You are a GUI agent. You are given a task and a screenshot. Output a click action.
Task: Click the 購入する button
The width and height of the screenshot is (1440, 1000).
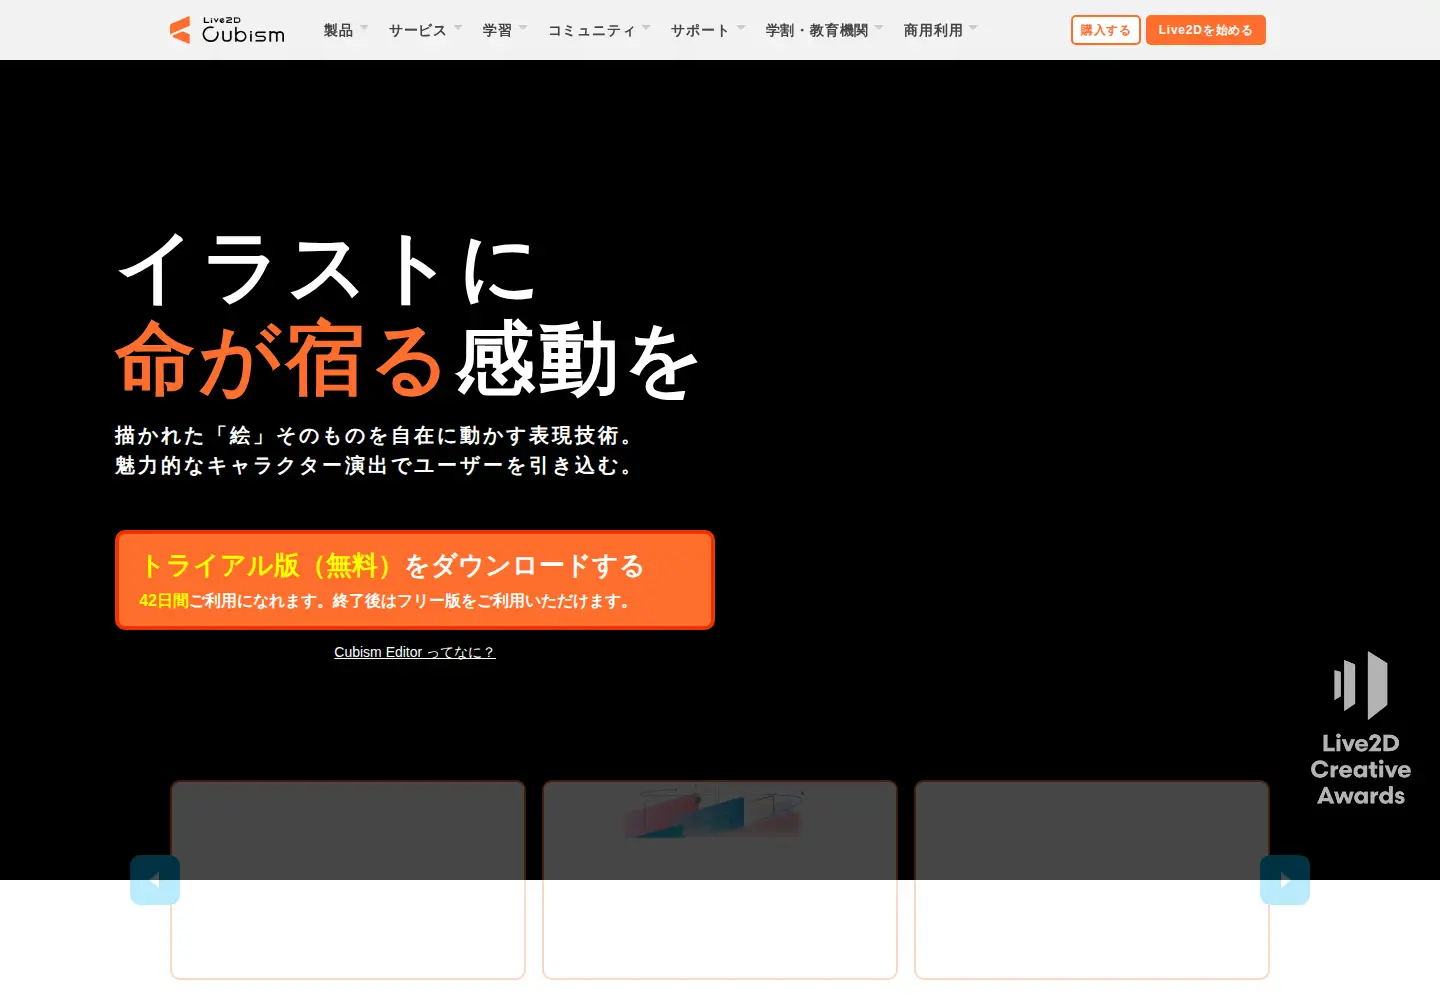coord(1105,30)
